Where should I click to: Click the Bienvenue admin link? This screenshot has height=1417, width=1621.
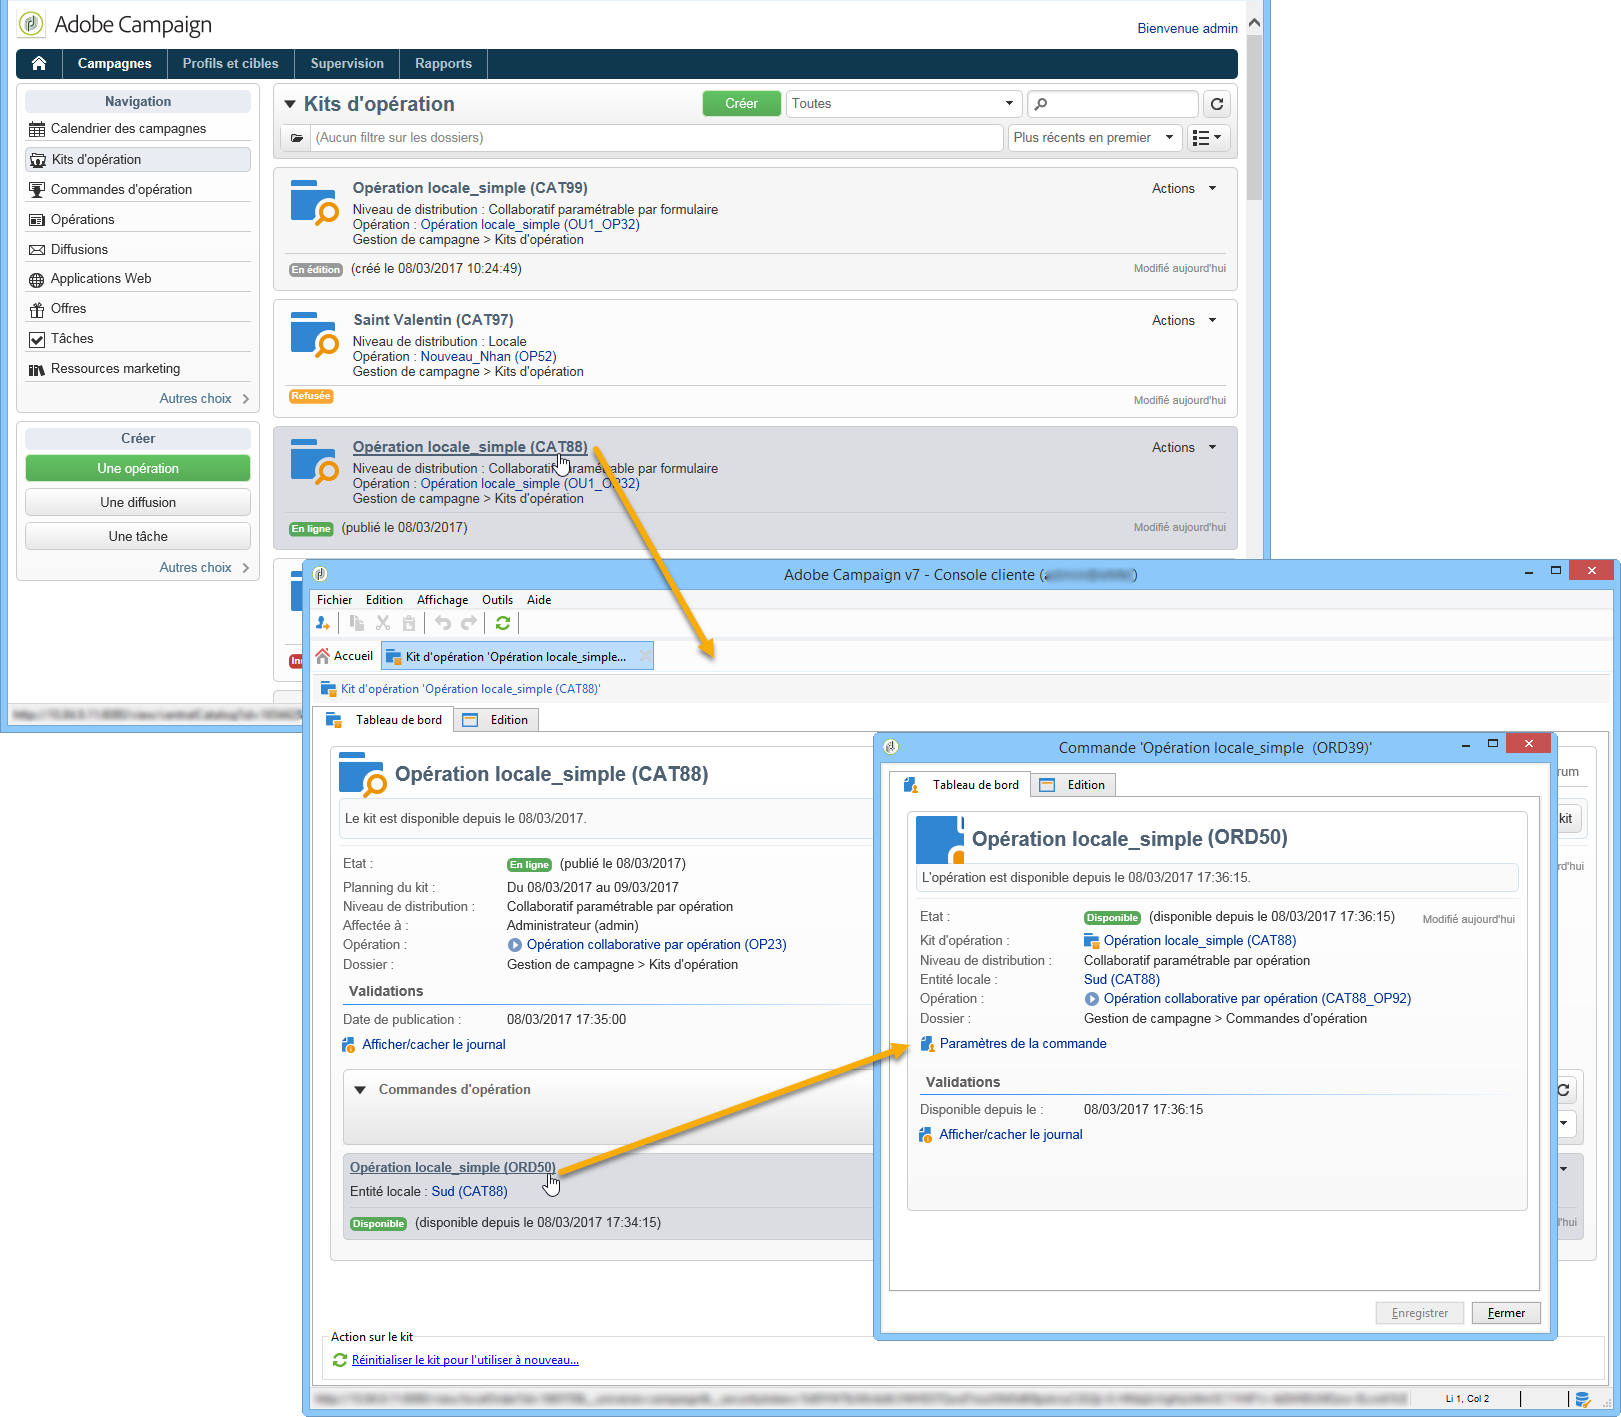coord(1187,29)
